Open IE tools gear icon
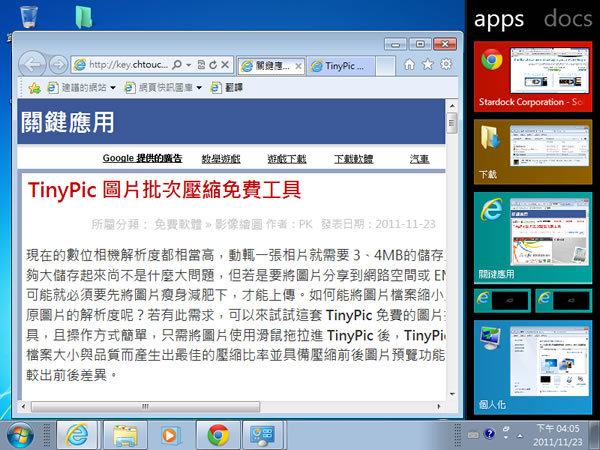600x450 pixels. (446, 65)
